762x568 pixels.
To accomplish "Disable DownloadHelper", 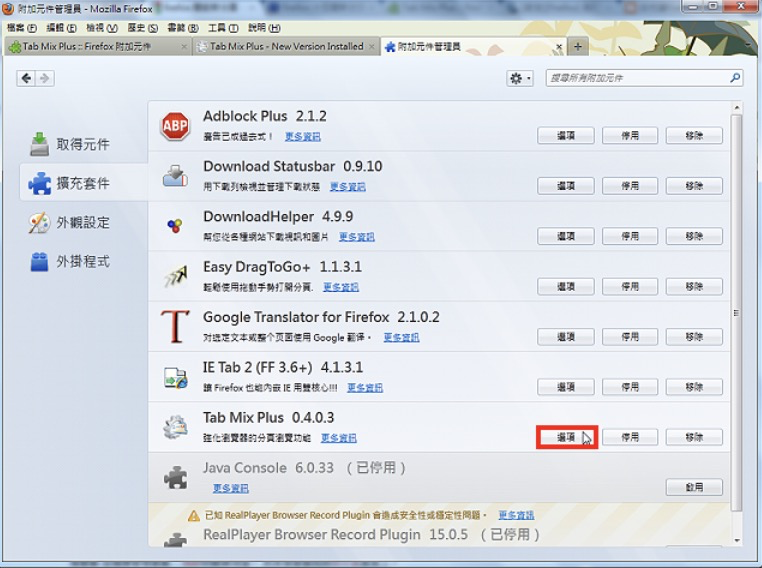I will point(630,236).
